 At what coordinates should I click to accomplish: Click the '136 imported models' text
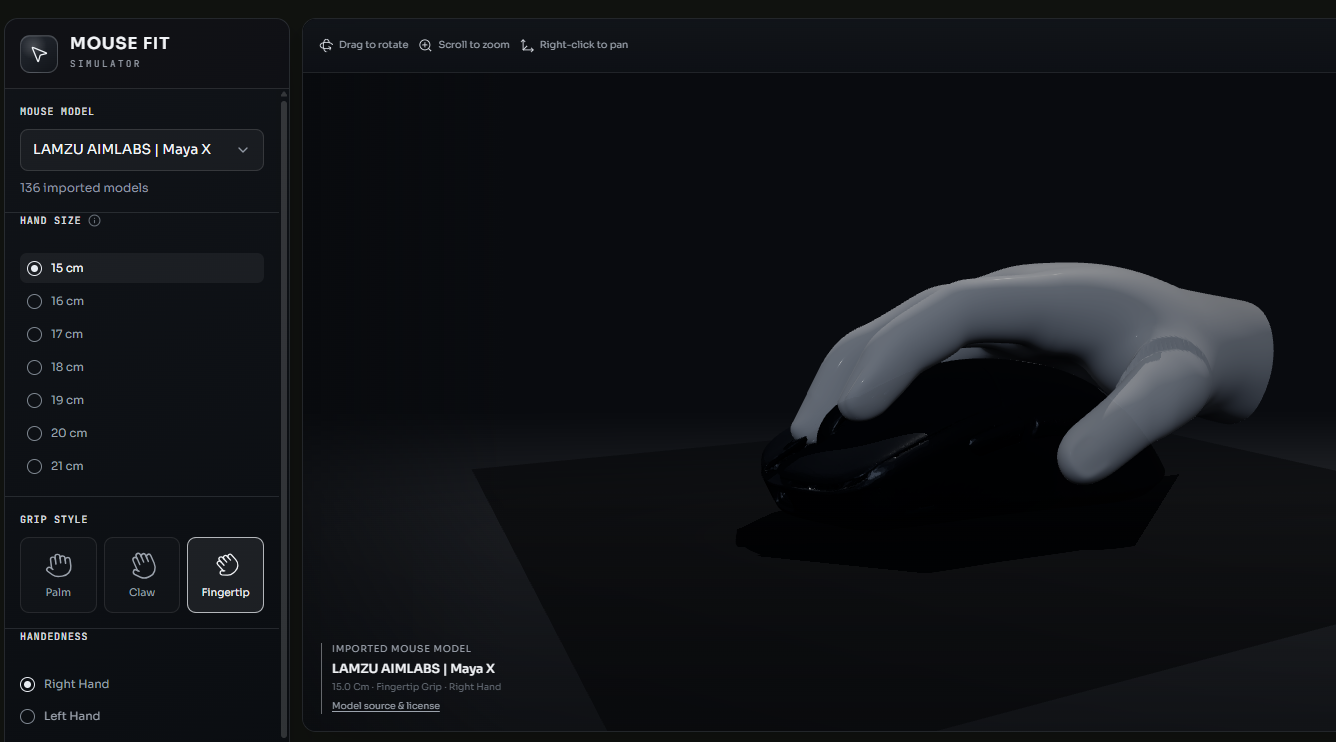point(84,188)
